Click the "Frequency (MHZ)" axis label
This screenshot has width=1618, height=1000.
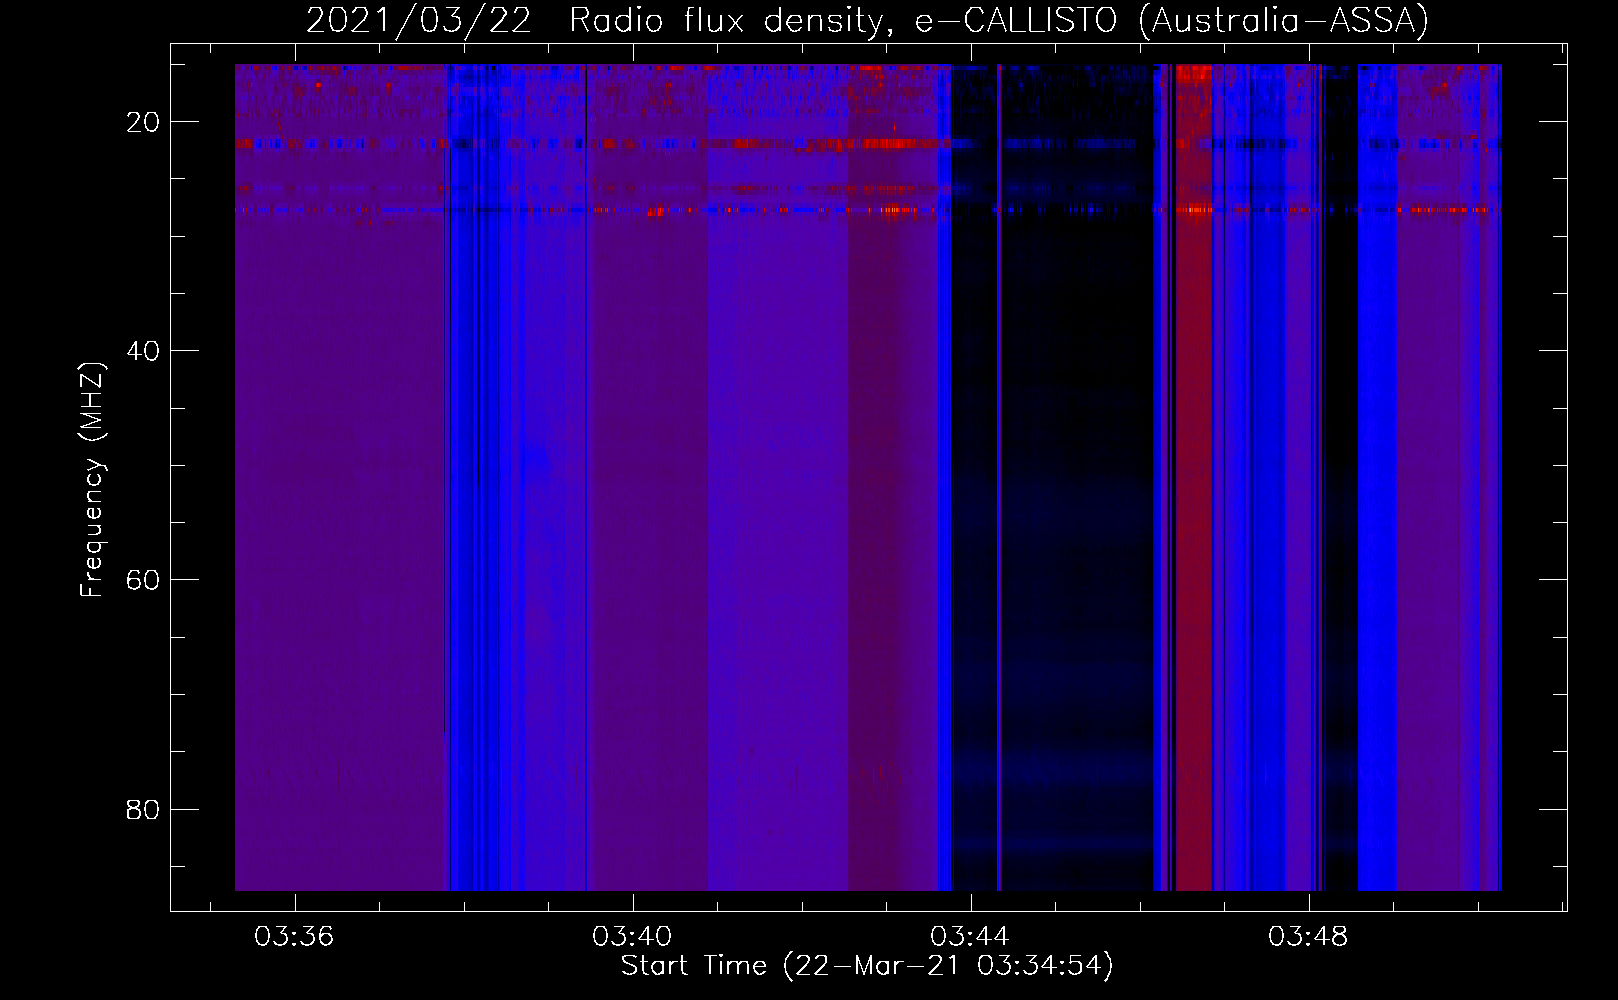pos(92,480)
